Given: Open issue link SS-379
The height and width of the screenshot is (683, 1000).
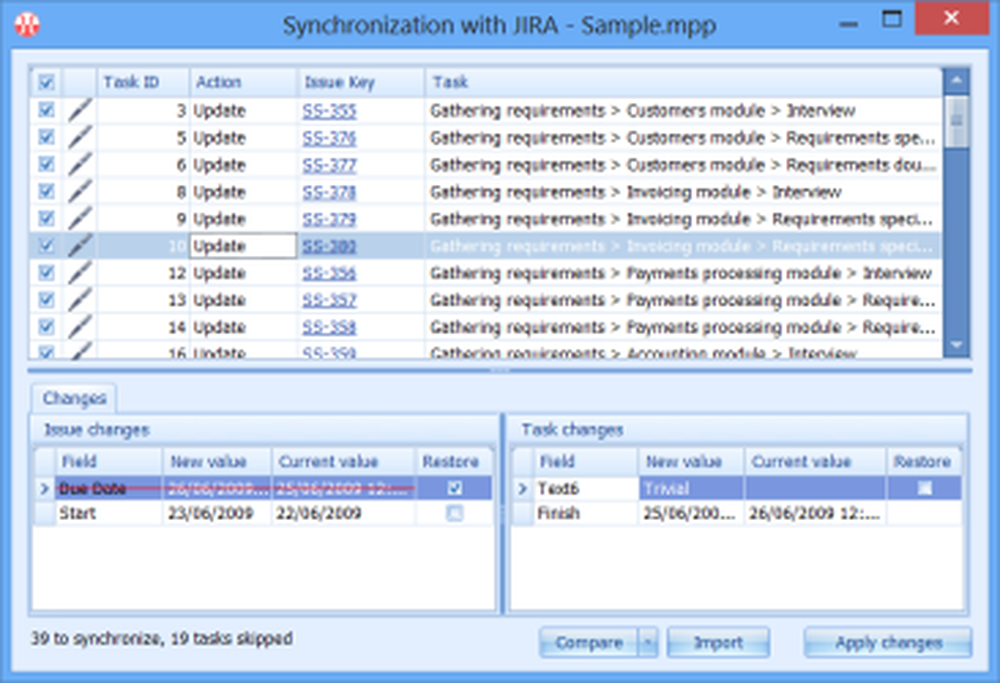Looking at the screenshot, I should point(329,219).
